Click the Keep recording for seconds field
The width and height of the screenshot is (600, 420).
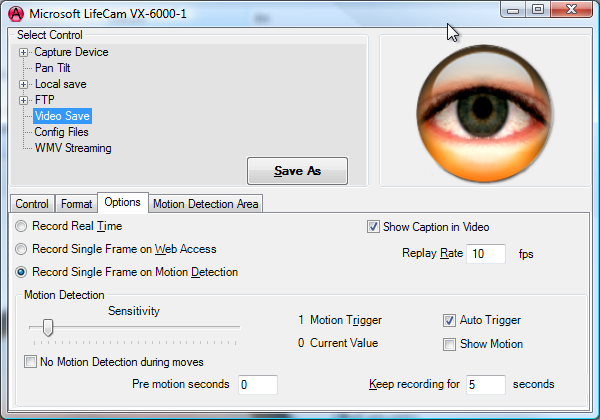tap(485, 384)
